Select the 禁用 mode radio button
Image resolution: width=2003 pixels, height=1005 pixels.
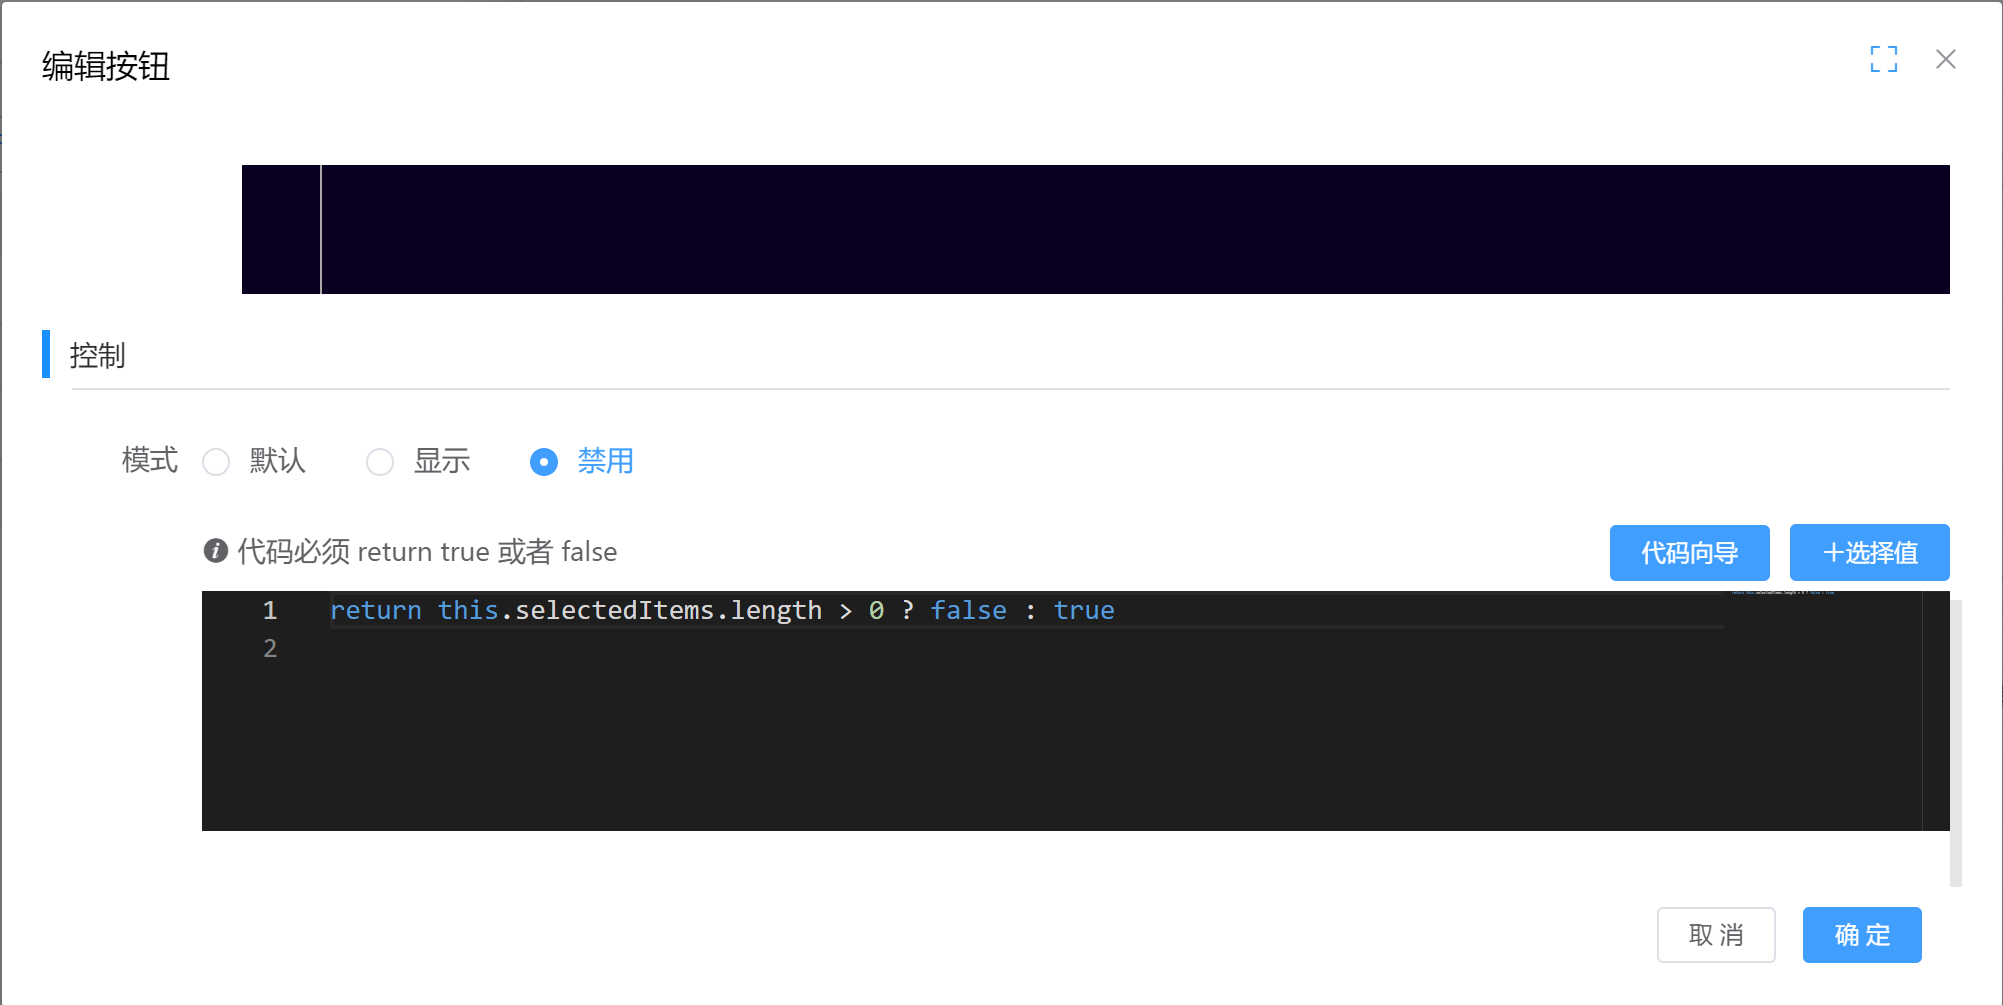[544, 462]
